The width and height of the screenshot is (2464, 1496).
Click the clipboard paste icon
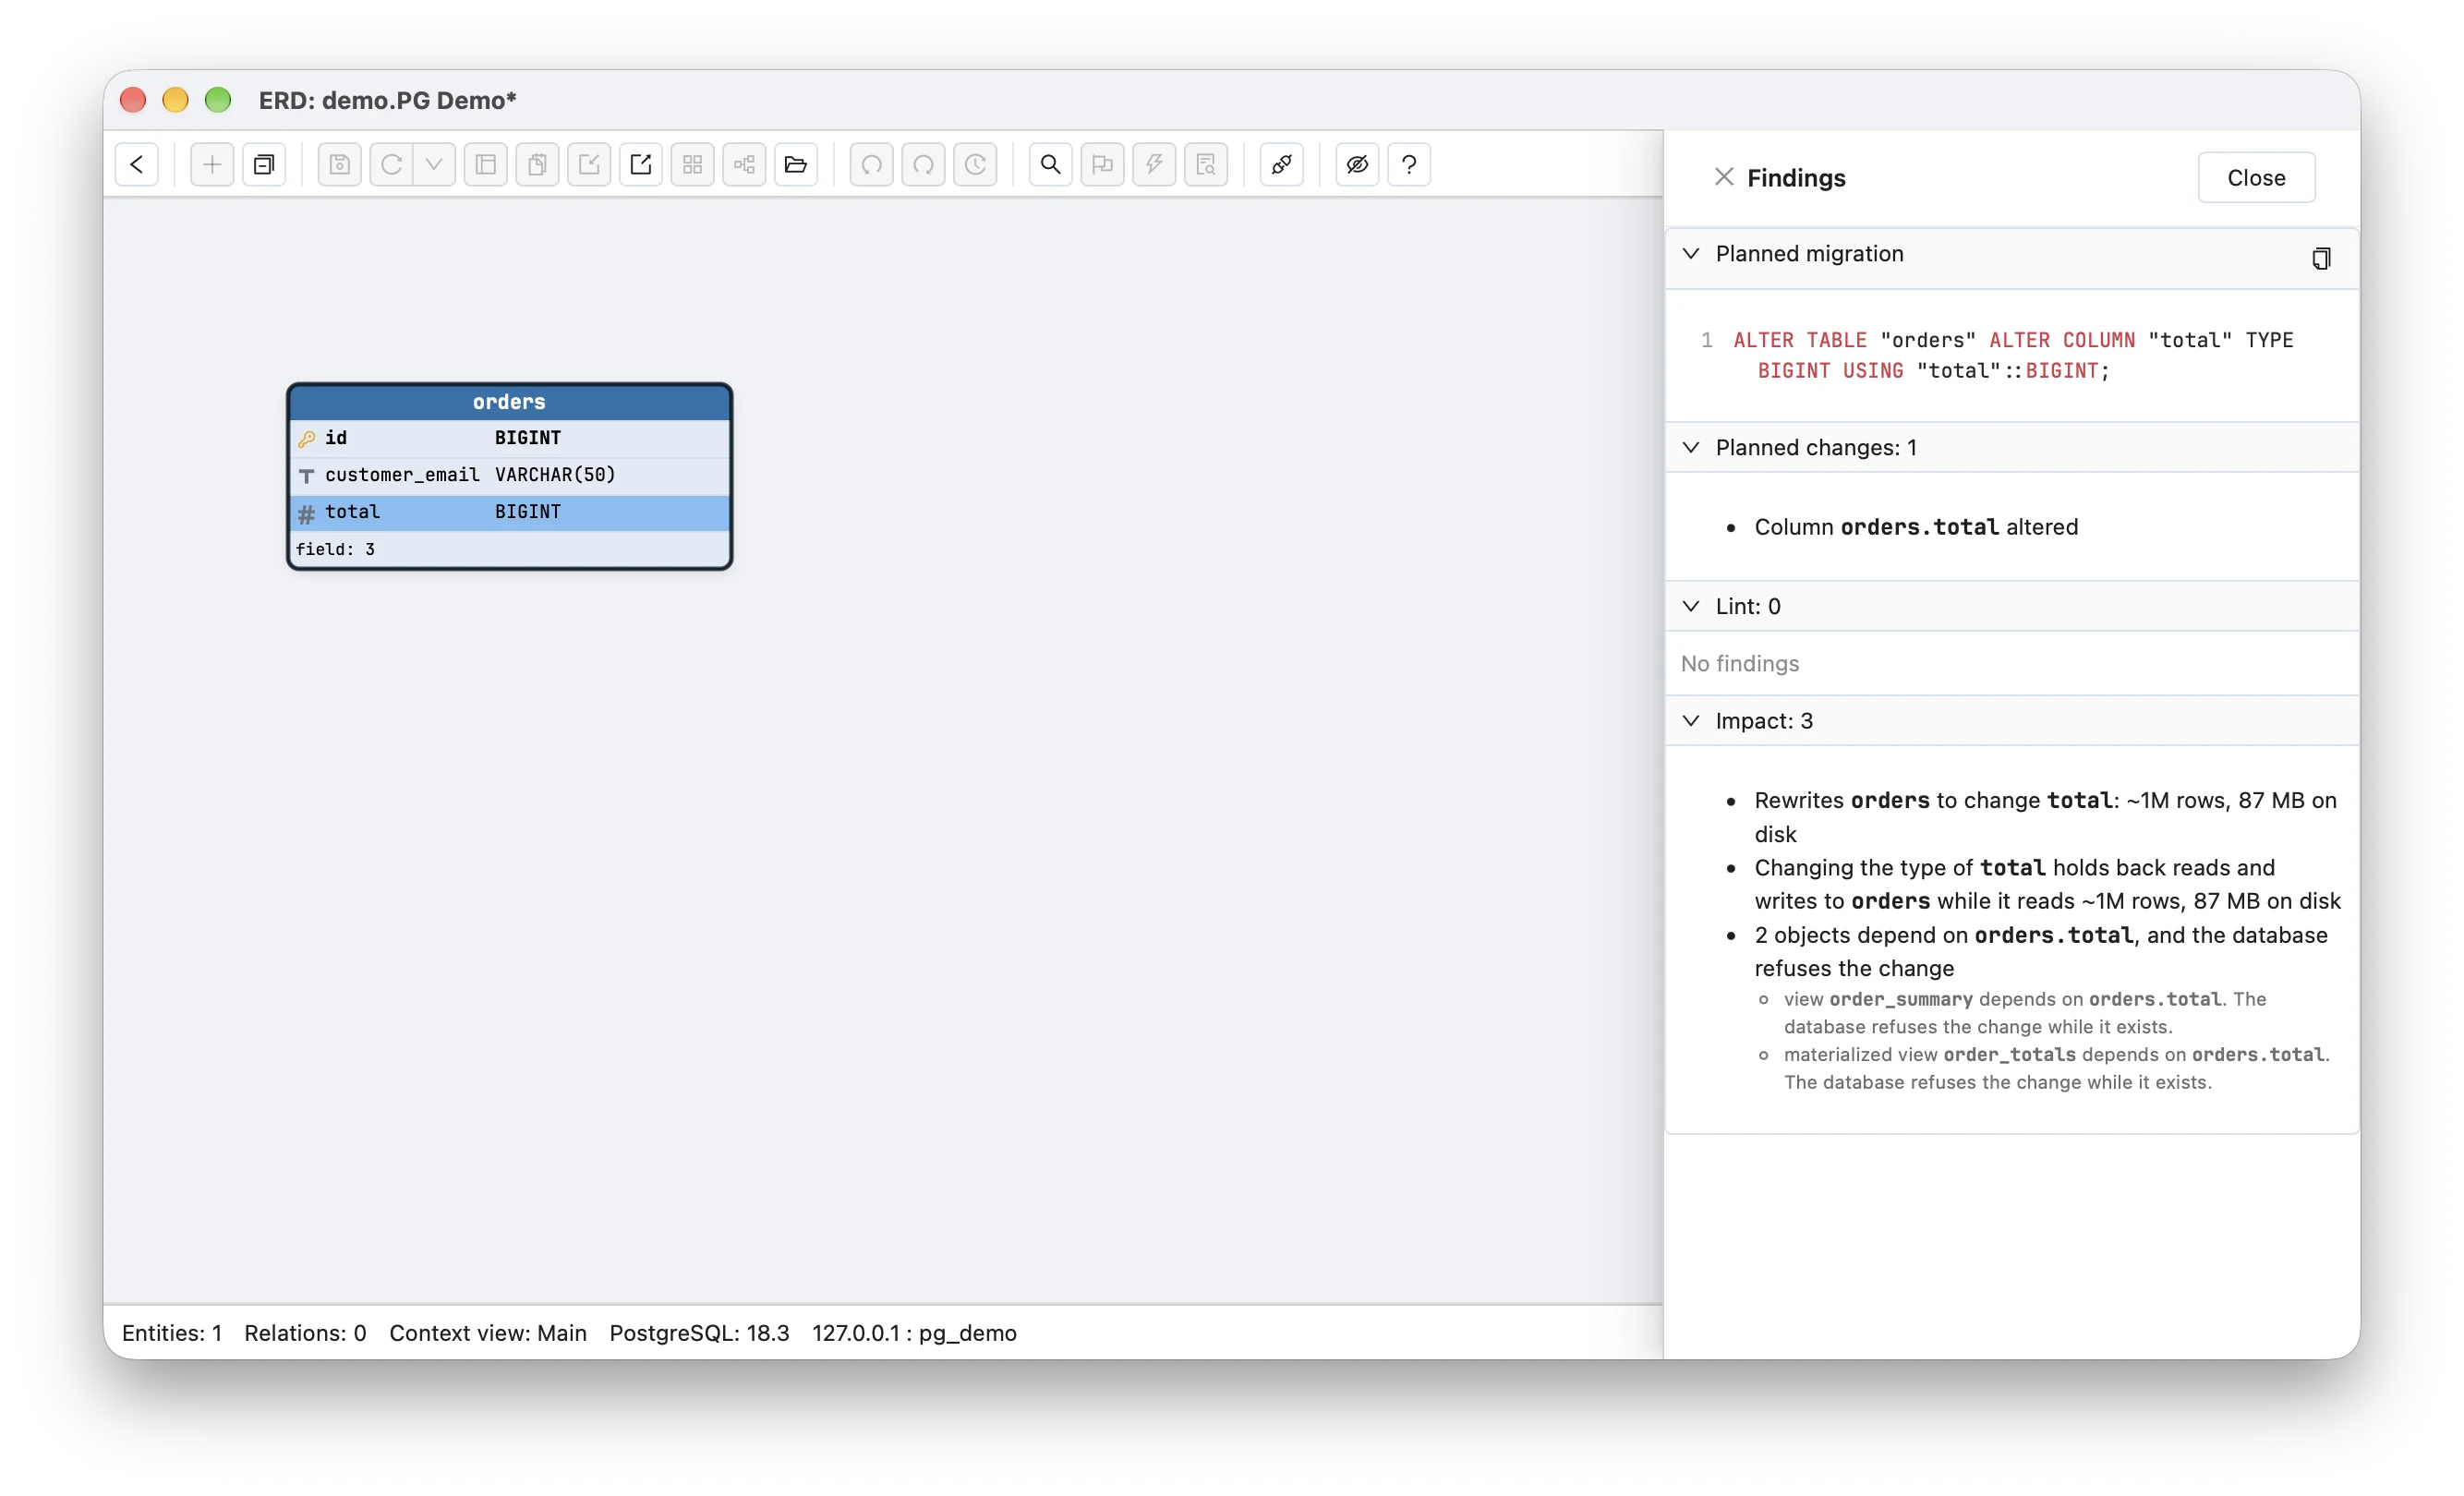tap(538, 164)
